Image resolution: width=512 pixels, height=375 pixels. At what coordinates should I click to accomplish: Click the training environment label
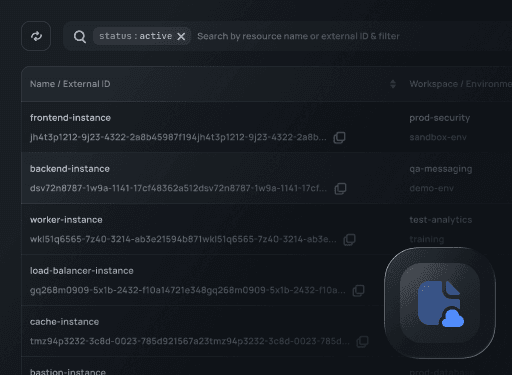(427, 239)
